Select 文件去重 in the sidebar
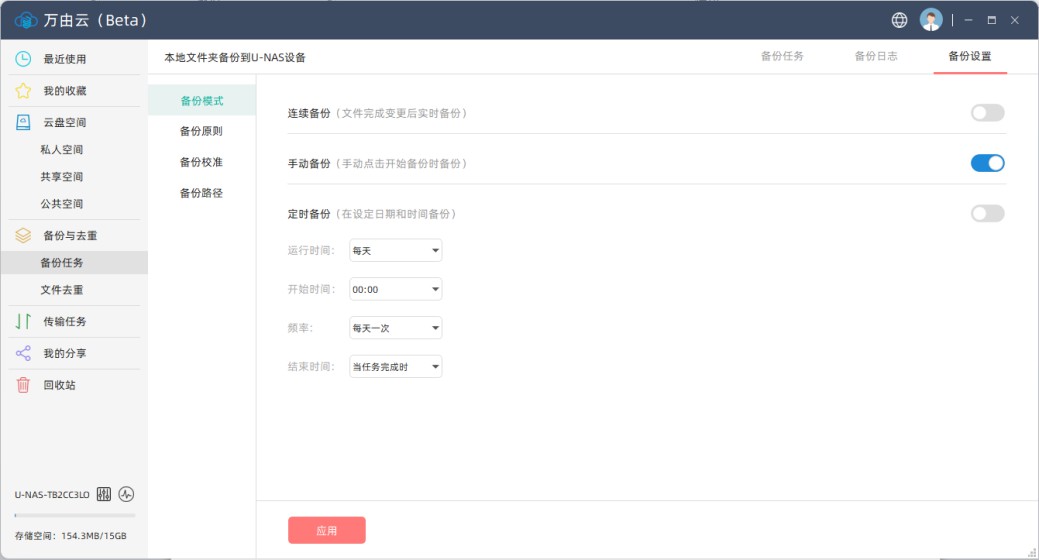The width and height of the screenshot is (1039, 560). click(62, 290)
